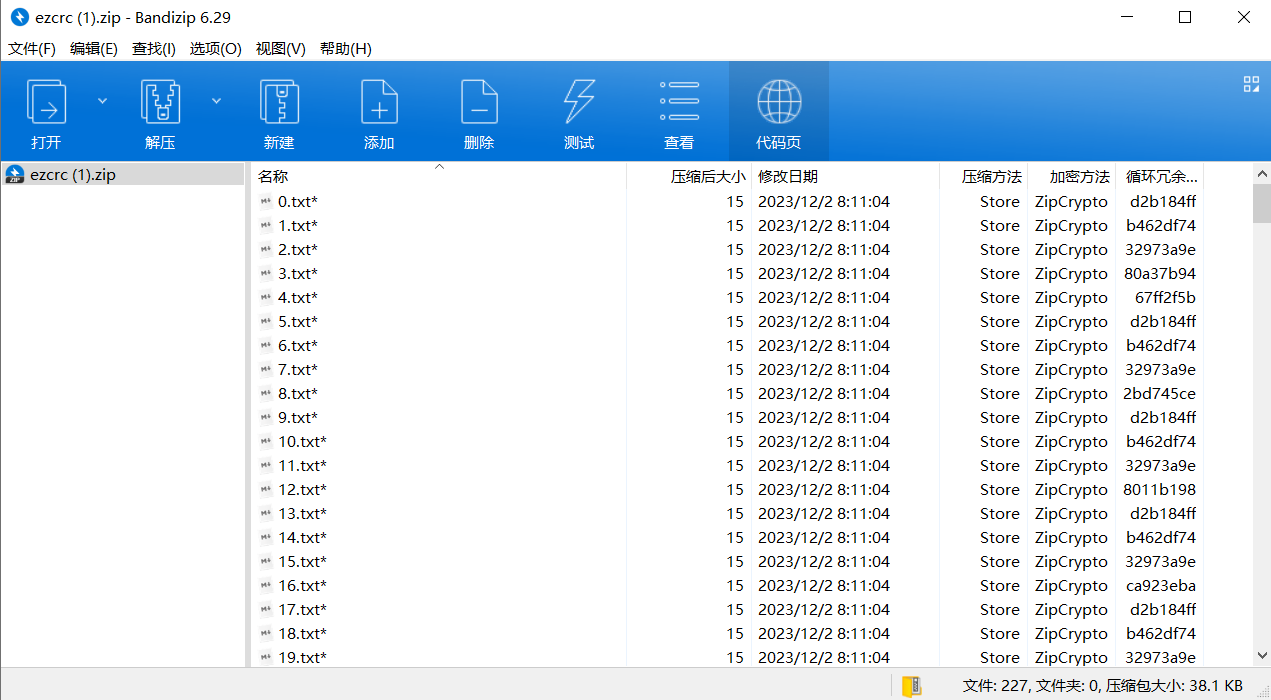Sort by the 加密方法 column header
The image size is (1271, 700).
tap(1072, 176)
